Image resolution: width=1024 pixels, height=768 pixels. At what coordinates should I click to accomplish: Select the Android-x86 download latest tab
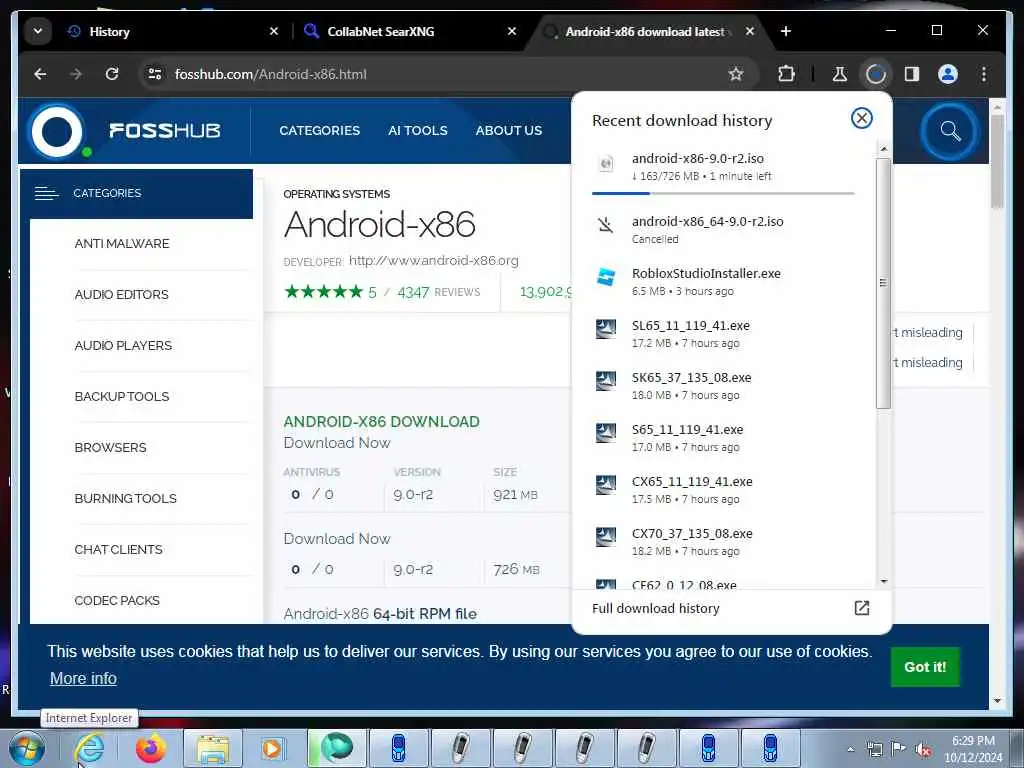pos(645,31)
